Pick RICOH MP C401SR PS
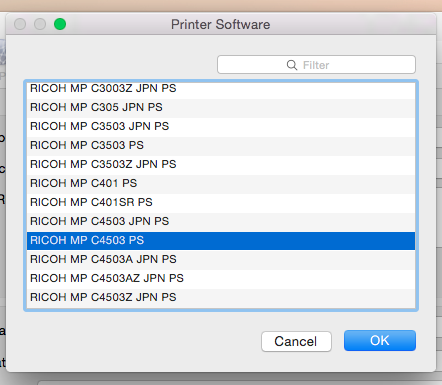Viewport: 442px width, 385px height. coord(221,203)
